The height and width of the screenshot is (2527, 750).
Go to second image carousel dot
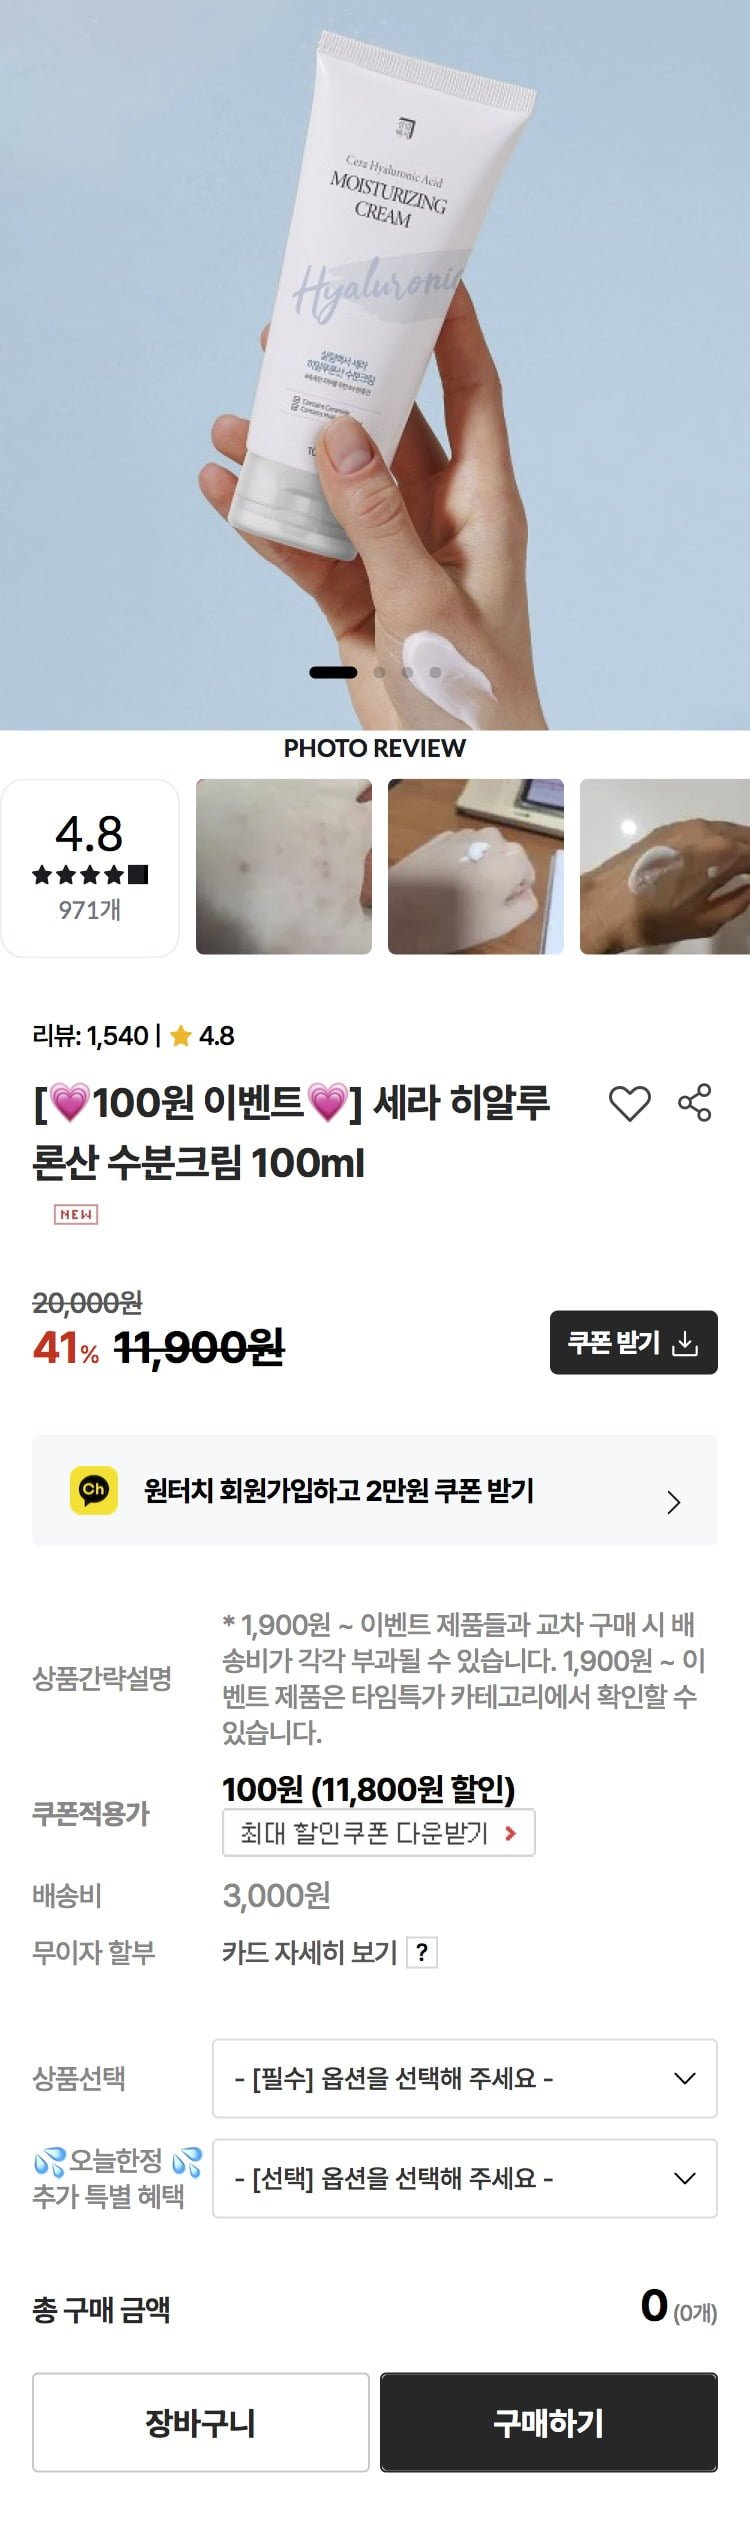click(379, 672)
